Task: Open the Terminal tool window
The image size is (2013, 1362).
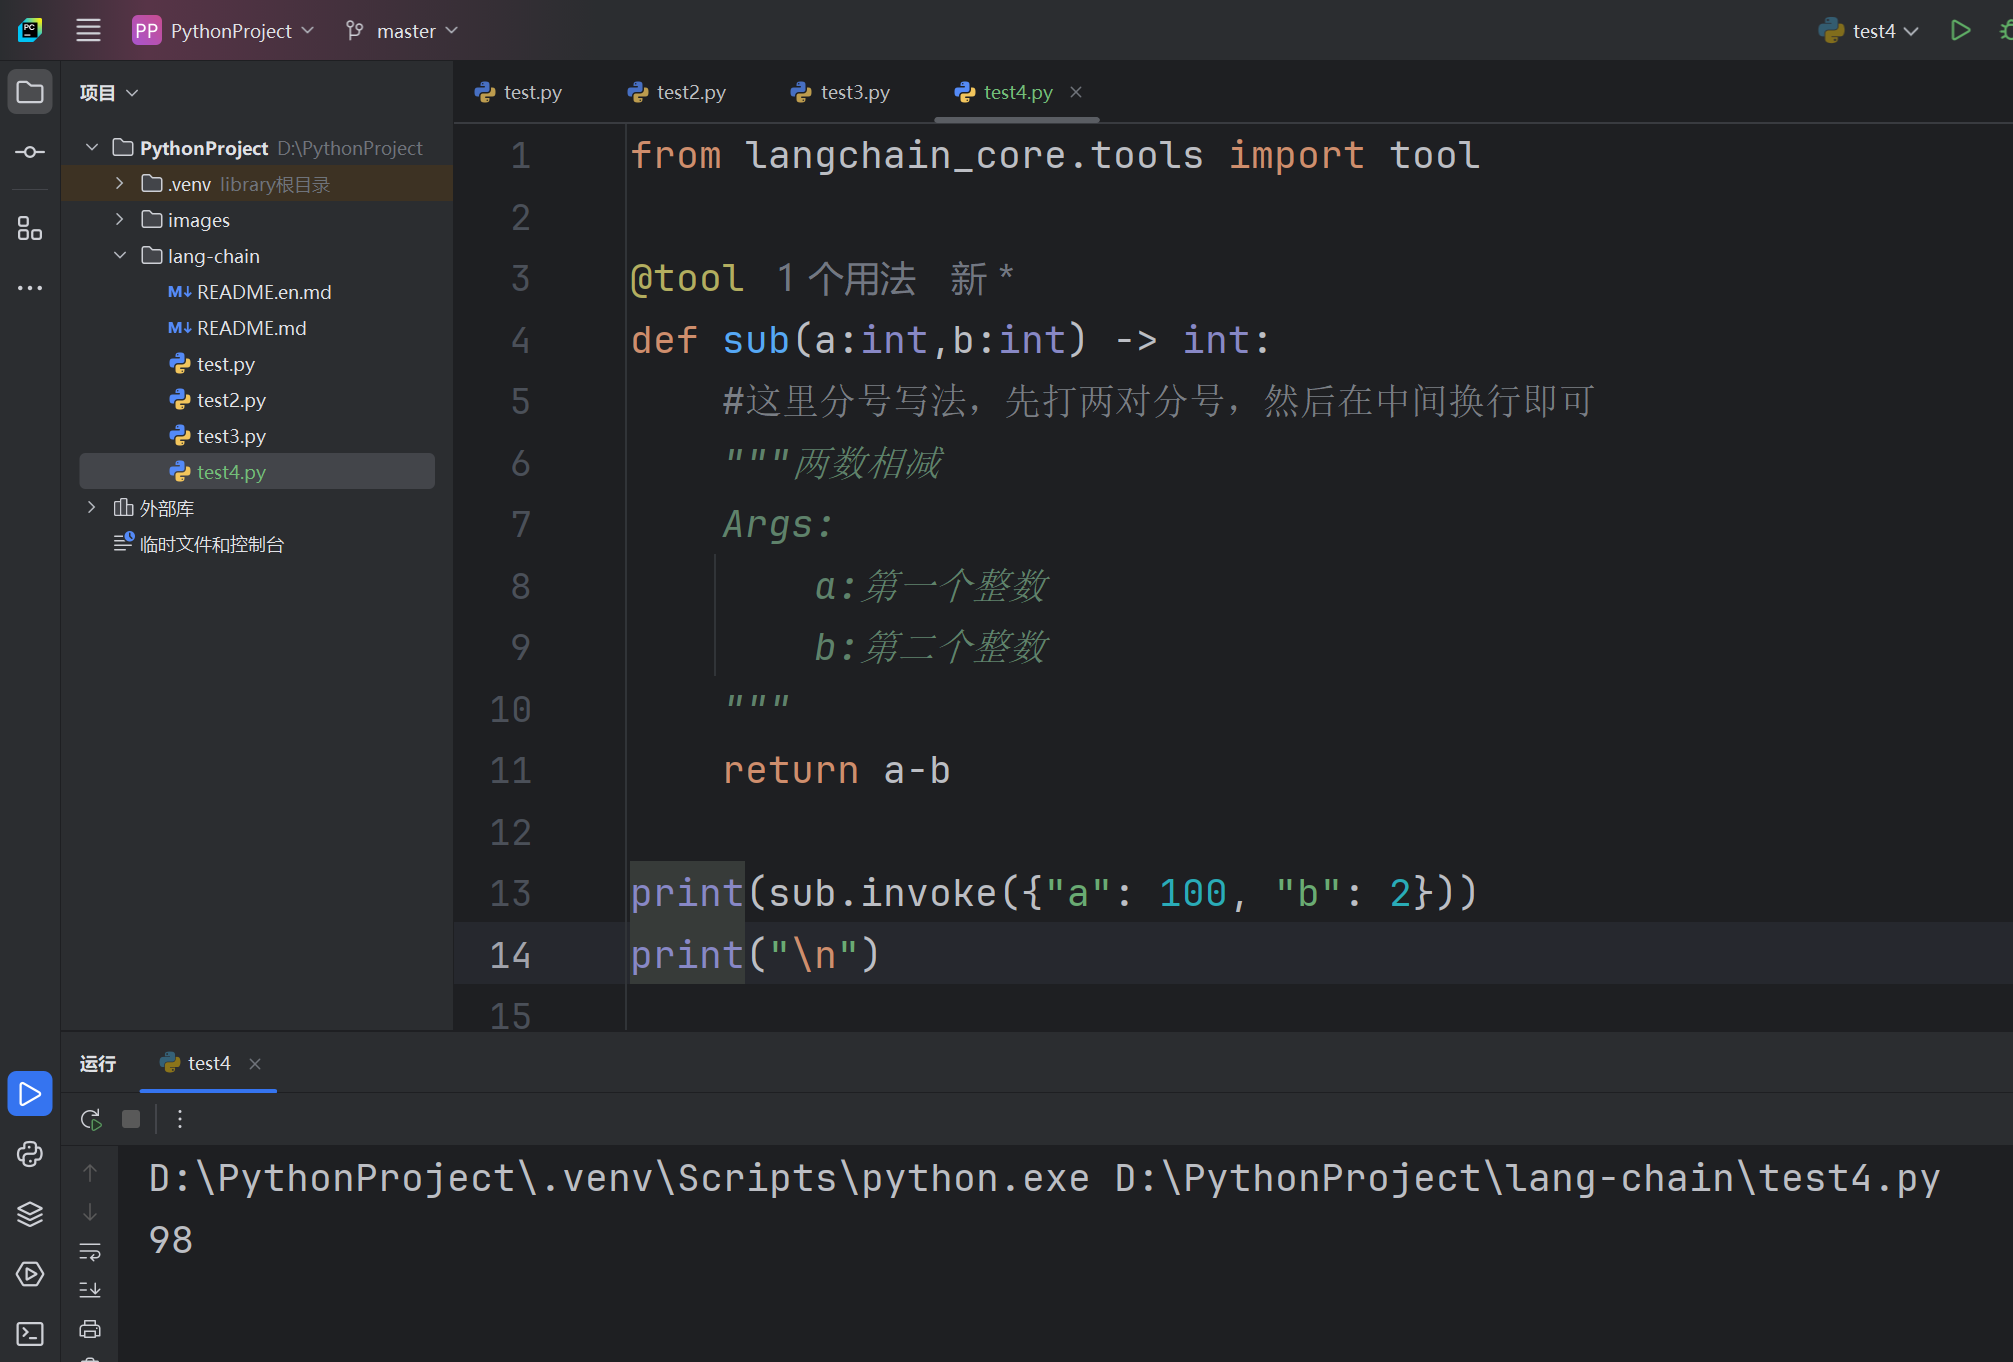Action: 30,1334
